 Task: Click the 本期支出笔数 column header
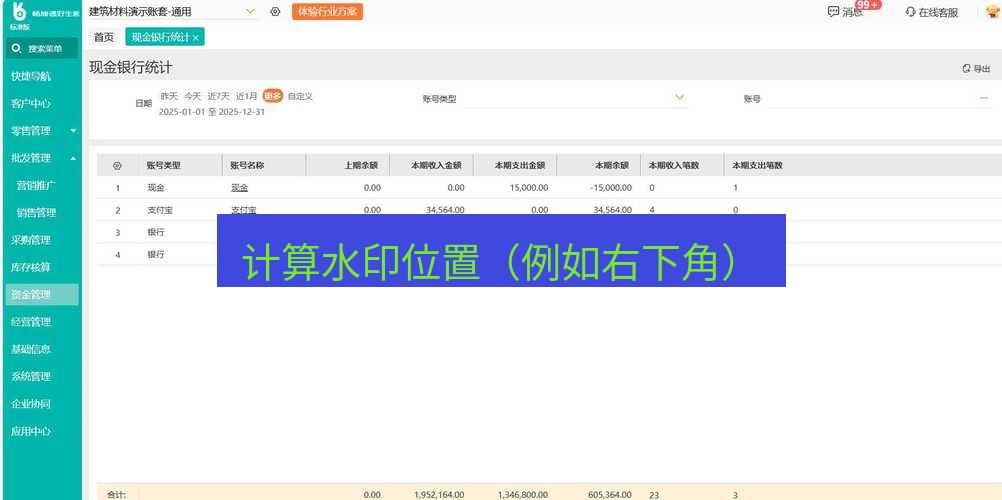pyautogui.click(x=757, y=165)
